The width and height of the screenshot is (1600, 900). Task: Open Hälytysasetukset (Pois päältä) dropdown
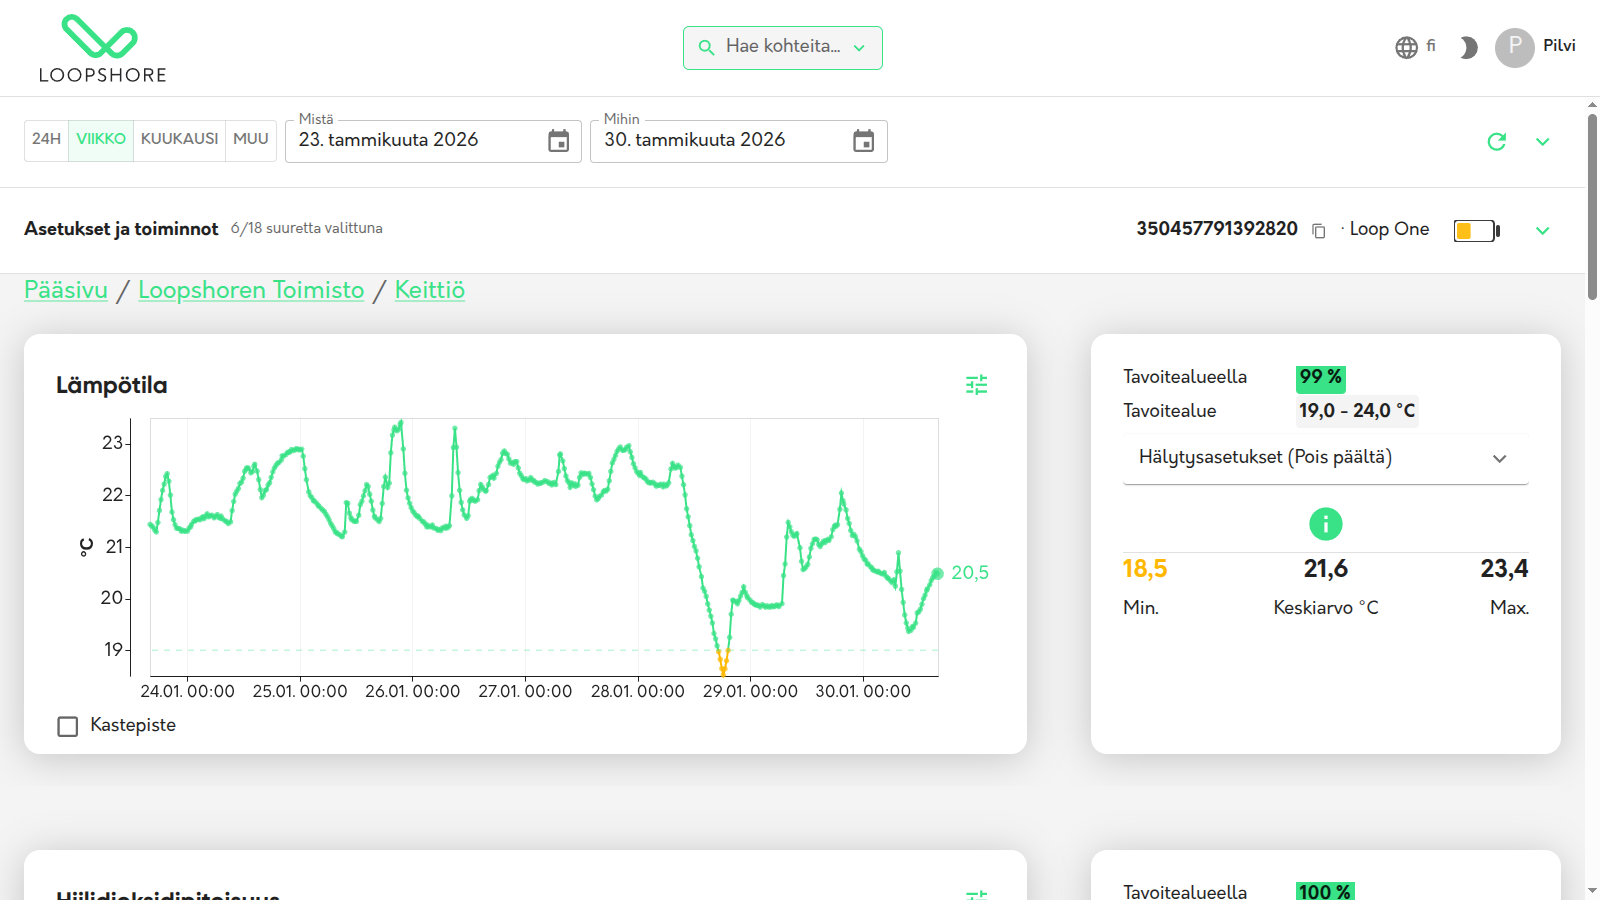point(1326,458)
